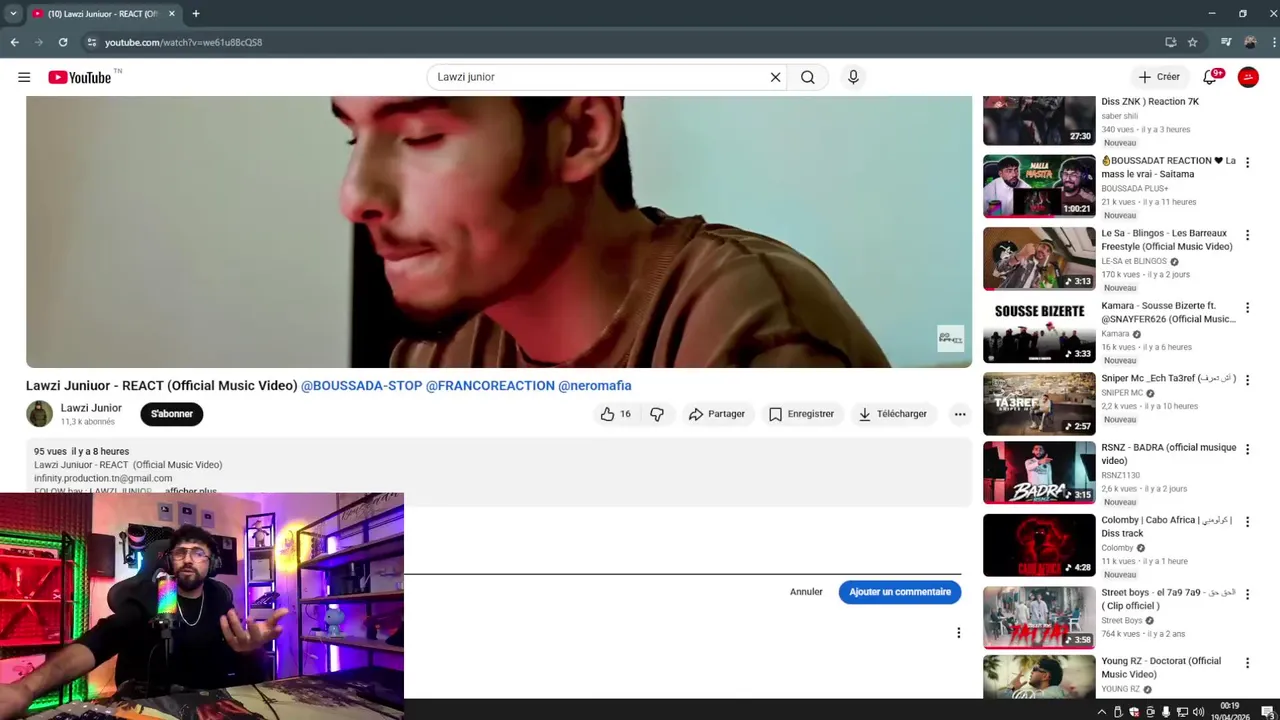The image size is (1280, 720).
Task: Open tab search dropdown arrow
Action: point(13,14)
